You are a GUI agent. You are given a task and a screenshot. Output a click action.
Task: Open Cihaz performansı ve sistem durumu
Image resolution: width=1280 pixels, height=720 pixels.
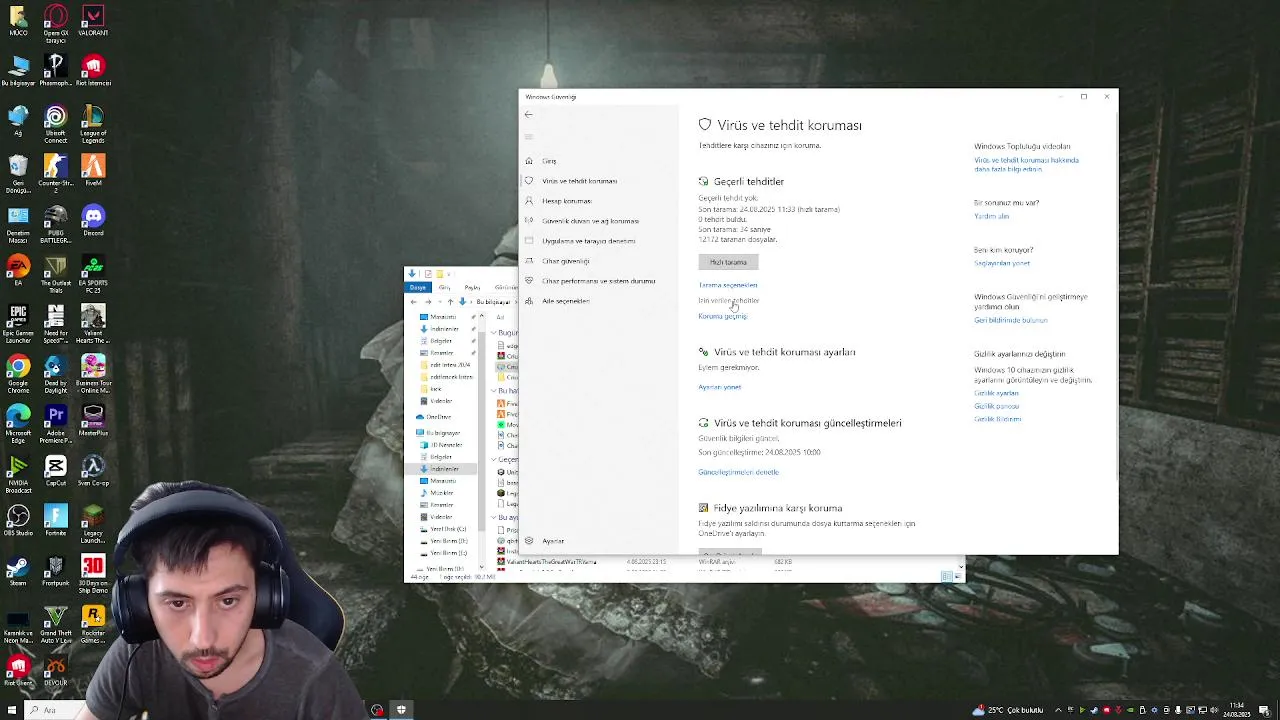click(x=598, y=281)
